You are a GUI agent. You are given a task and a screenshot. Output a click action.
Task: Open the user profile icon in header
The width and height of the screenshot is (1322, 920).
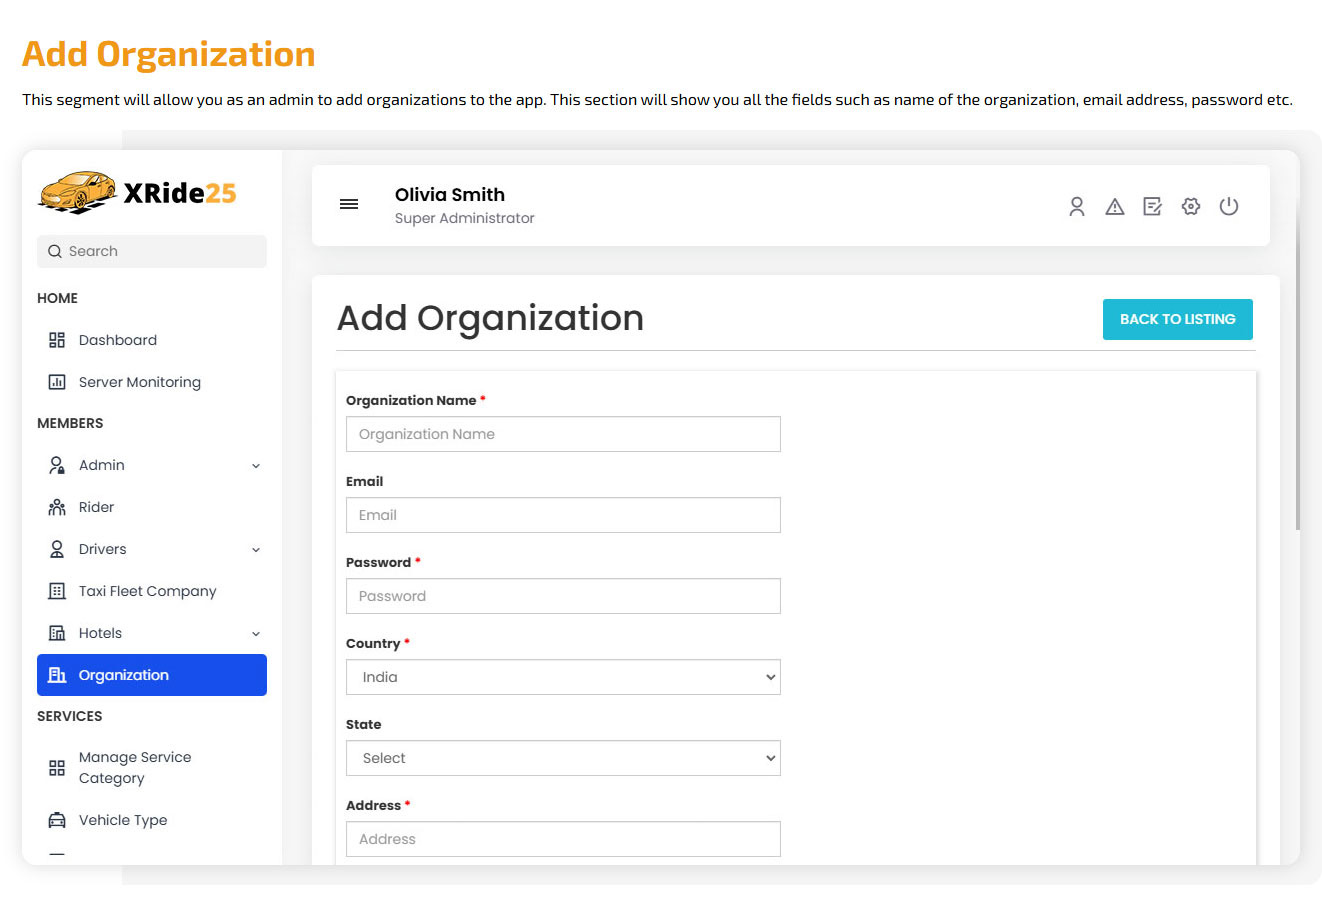(1077, 206)
